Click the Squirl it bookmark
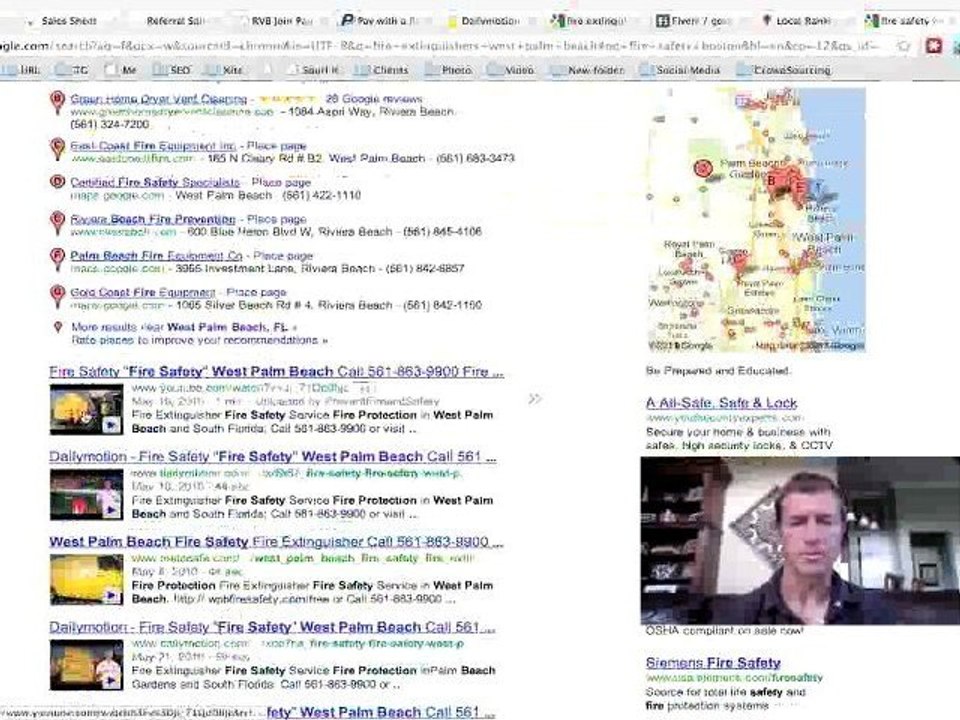The height and width of the screenshot is (720, 960). tap(312, 70)
